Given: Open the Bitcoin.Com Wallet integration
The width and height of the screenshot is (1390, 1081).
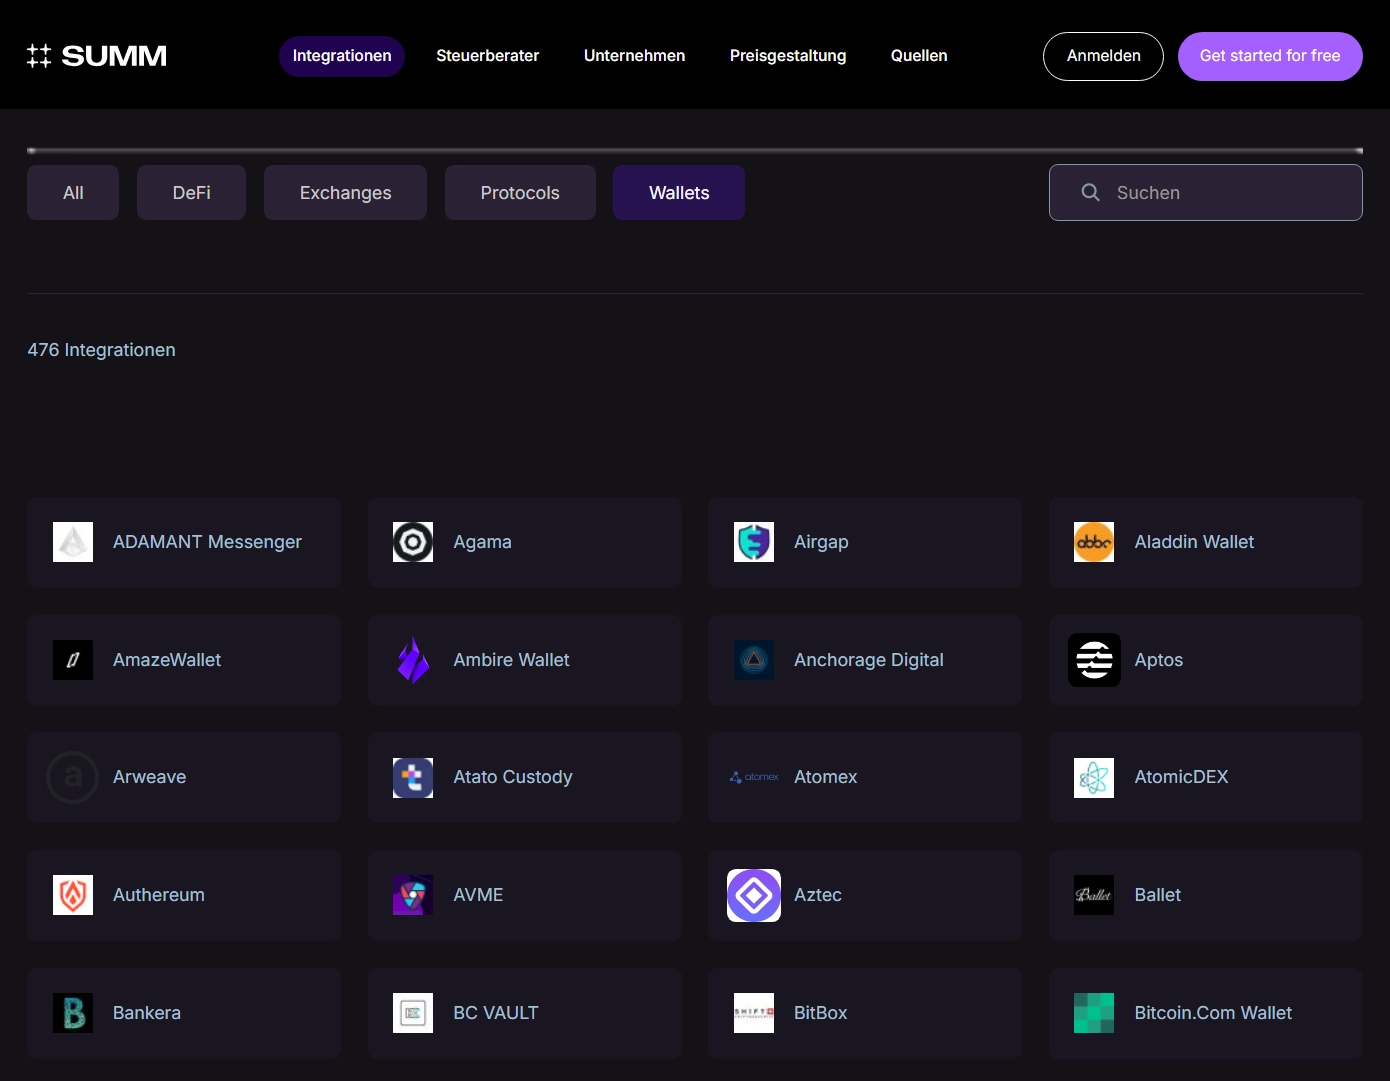Looking at the screenshot, I should pos(1206,1013).
